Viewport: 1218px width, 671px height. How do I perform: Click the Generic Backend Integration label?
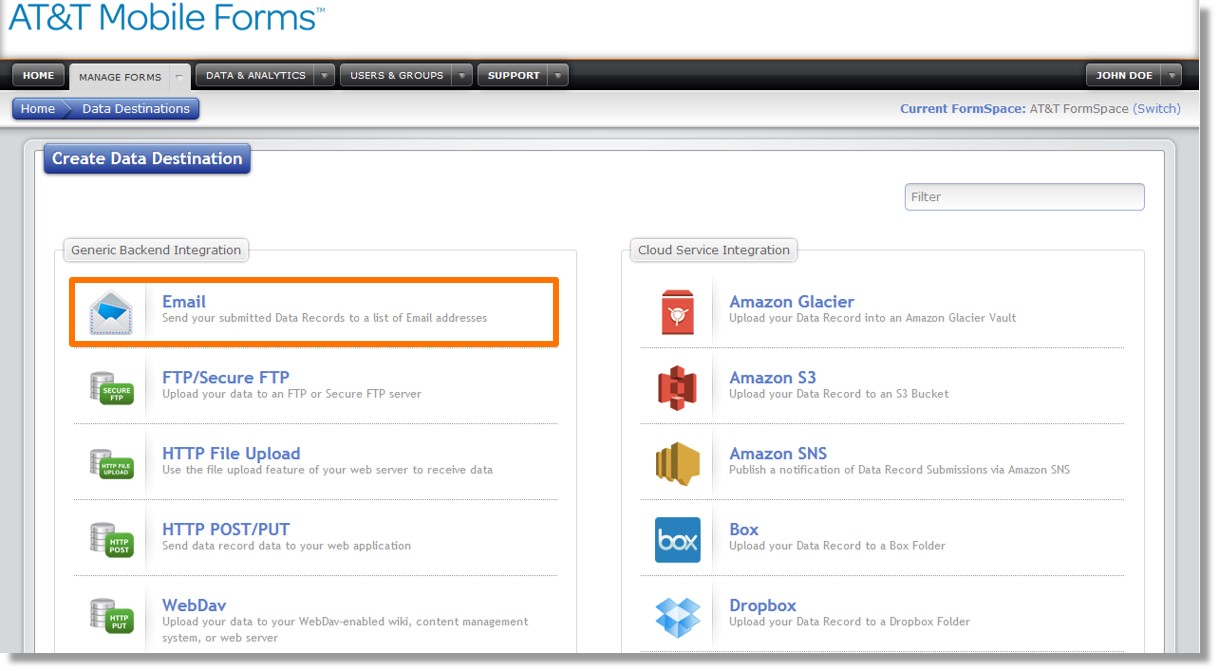click(x=156, y=250)
